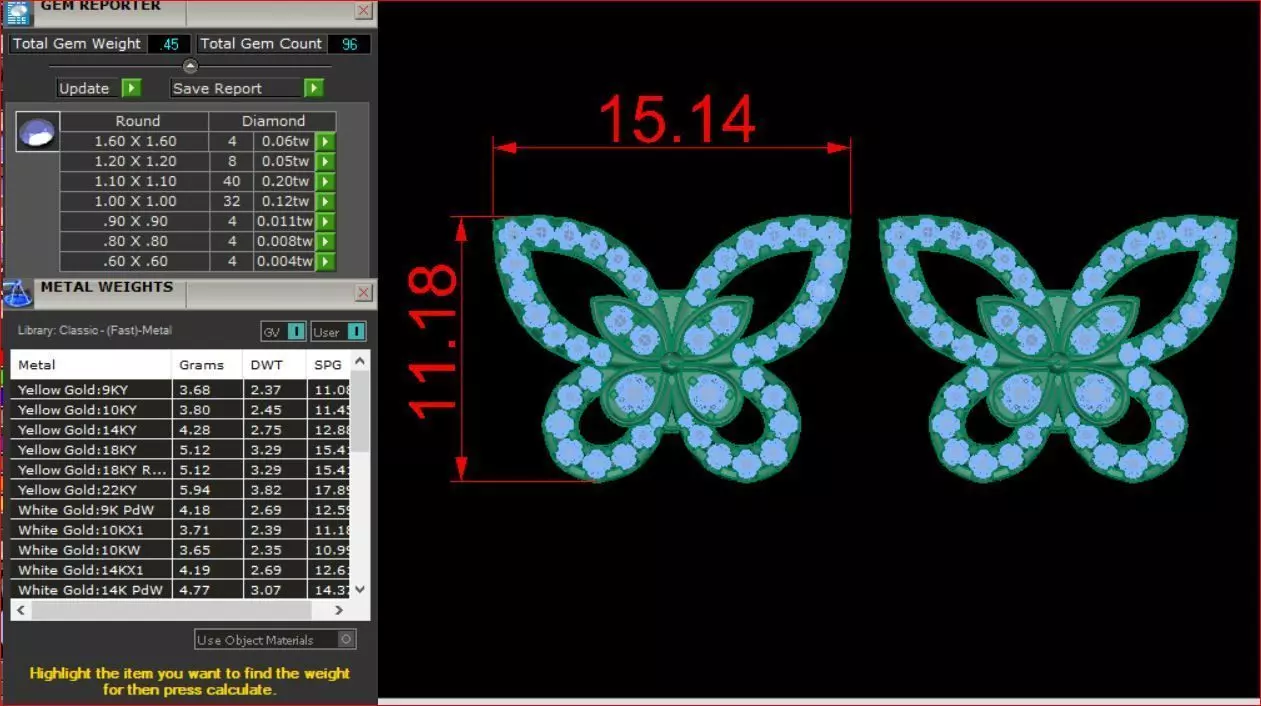The height and width of the screenshot is (706, 1261).
Task: Click the 15.14 width dimension label
Action: 677,118
